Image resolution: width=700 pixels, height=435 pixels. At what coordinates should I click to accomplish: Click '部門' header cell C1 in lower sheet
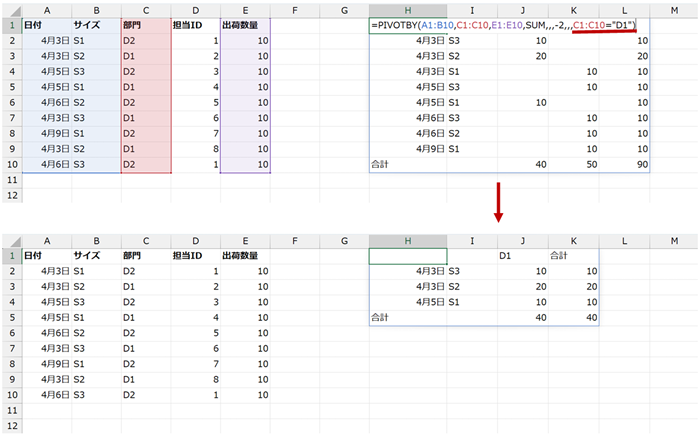coord(146,256)
